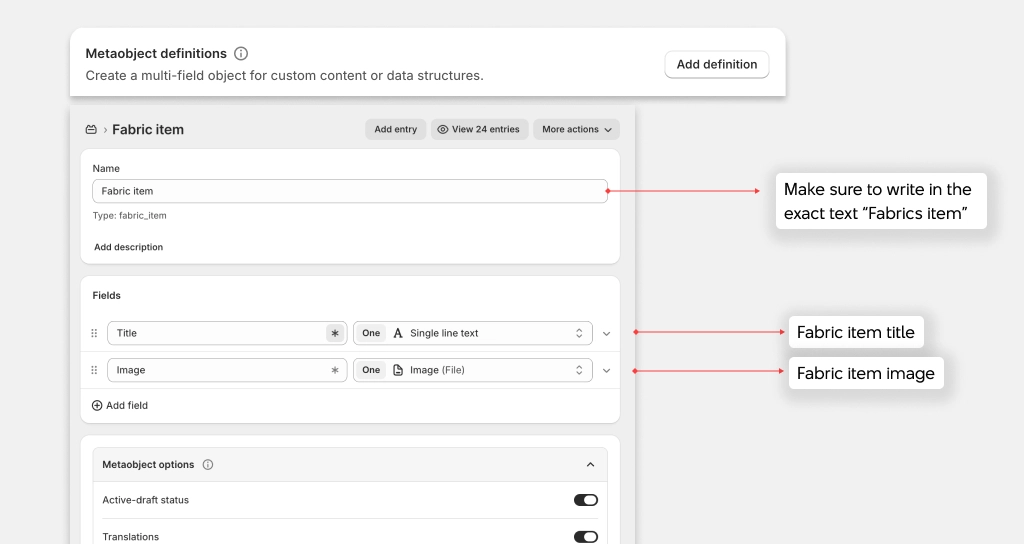Viewport: 1024px width, 544px height.
Task: Click the "Fields" section heading
Action: (x=106, y=296)
